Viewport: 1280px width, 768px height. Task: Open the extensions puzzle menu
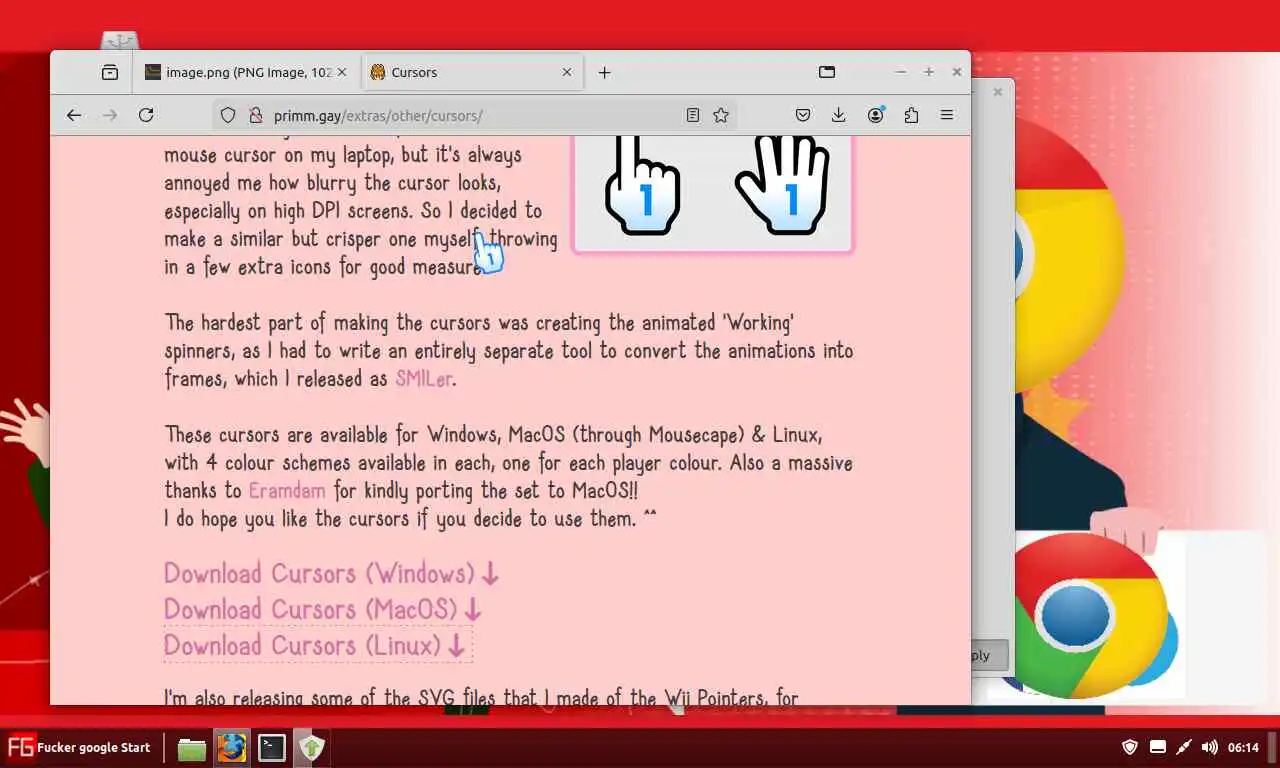click(911, 115)
